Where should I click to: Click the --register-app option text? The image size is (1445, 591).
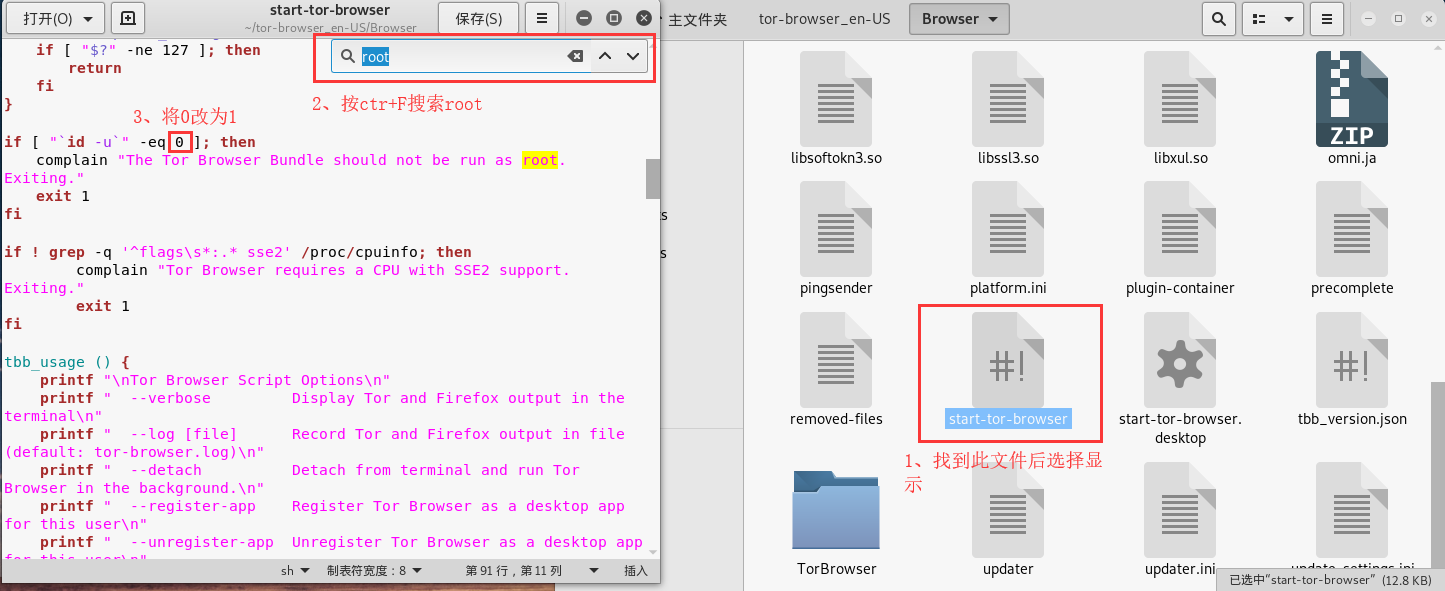pyautogui.click(x=193, y=506)
